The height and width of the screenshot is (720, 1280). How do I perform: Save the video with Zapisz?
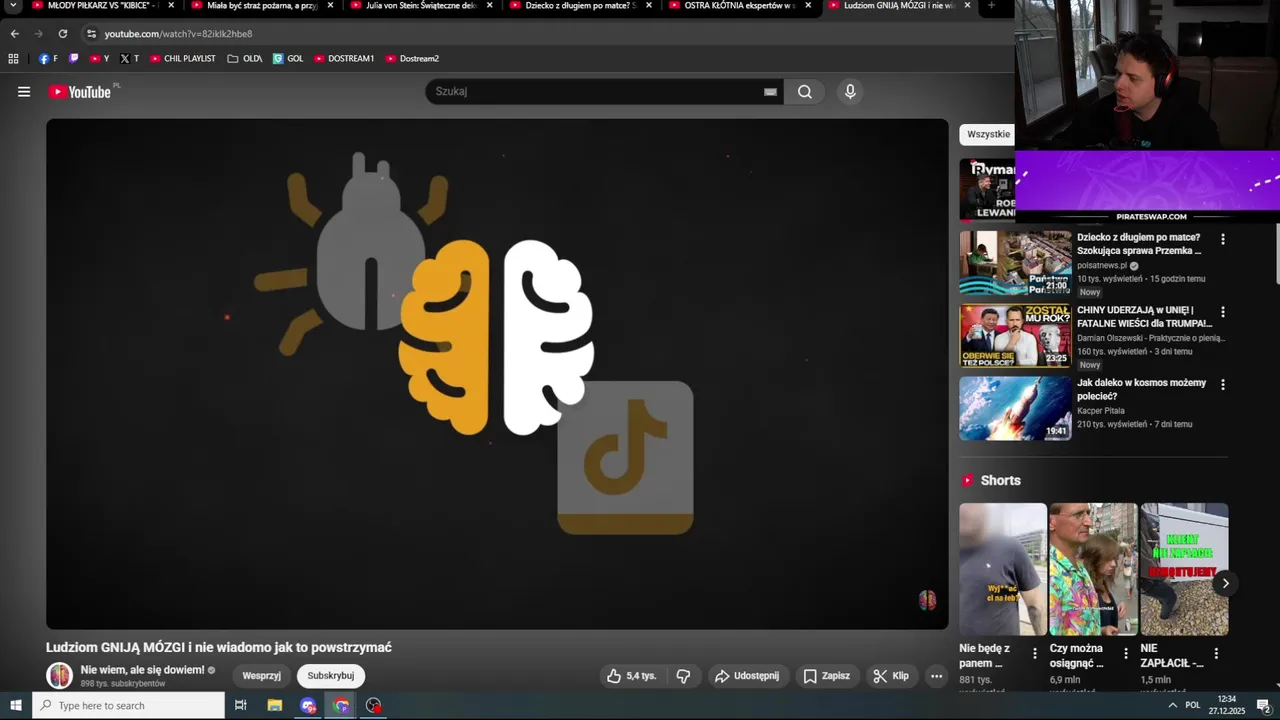click(827, 676)
